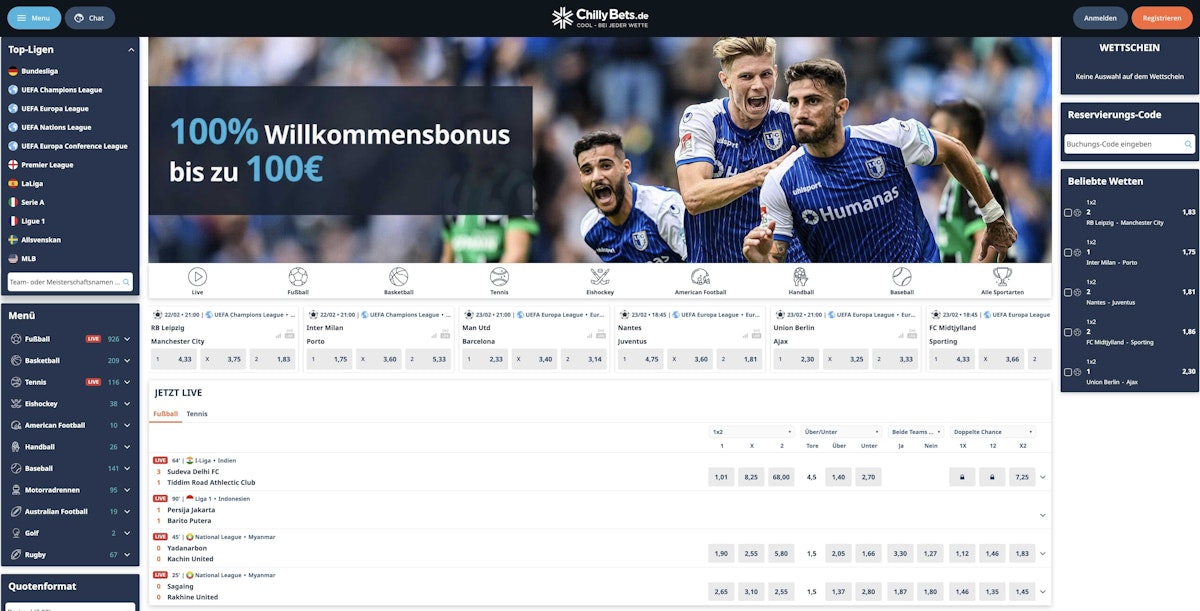This screenshot has width=1200, height=611.
Task: Click the search icon in Buchungs-Code field
Action: point(1187,144)
